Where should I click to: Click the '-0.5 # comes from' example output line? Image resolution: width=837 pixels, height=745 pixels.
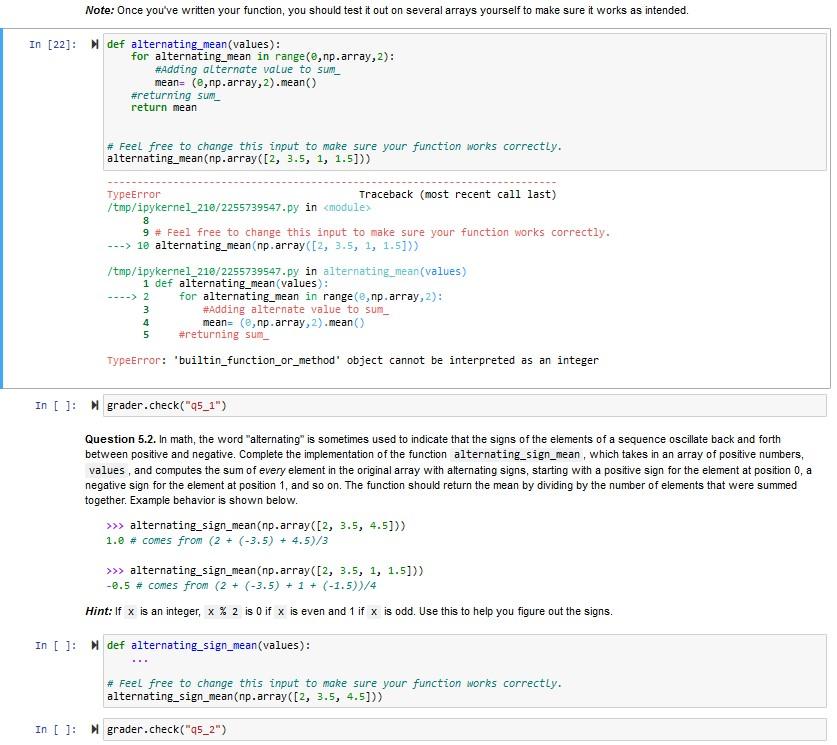[x=241, y=586]
